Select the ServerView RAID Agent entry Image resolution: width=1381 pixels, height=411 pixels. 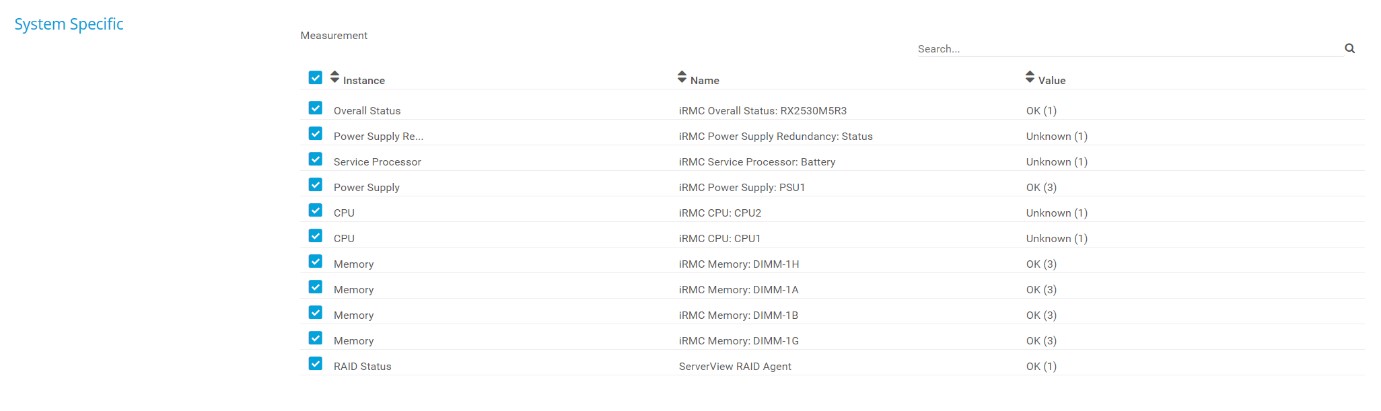tap(734, 366)
